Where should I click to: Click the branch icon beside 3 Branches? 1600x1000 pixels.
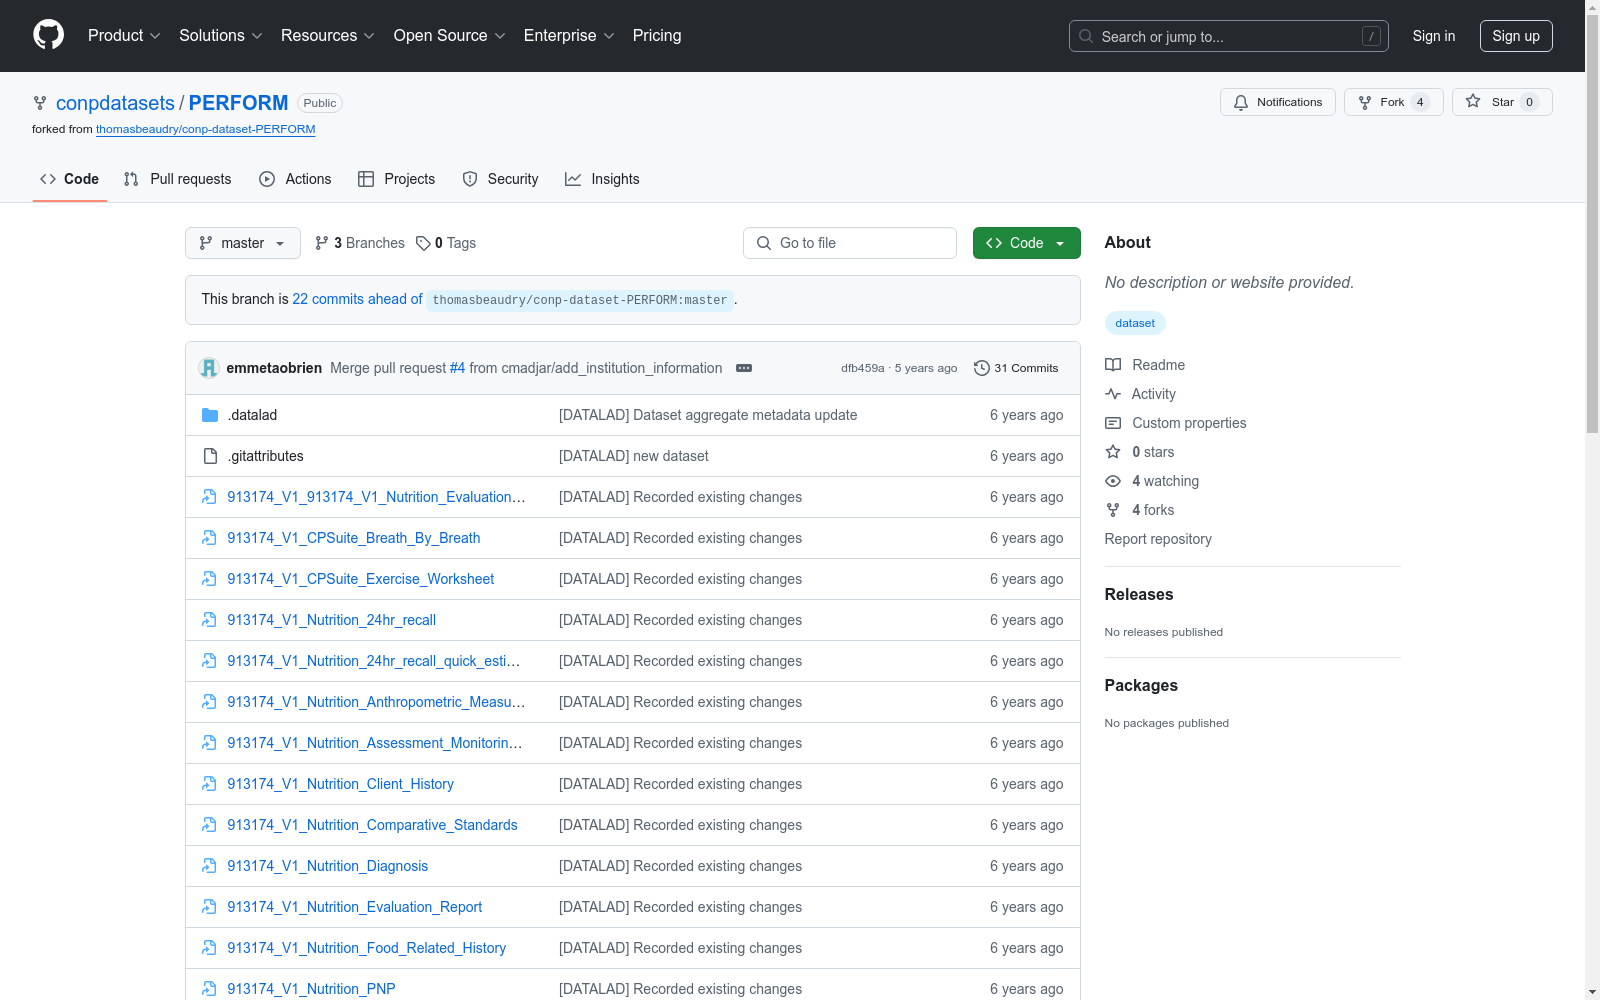pyautogui.click(x=322, y=243)
